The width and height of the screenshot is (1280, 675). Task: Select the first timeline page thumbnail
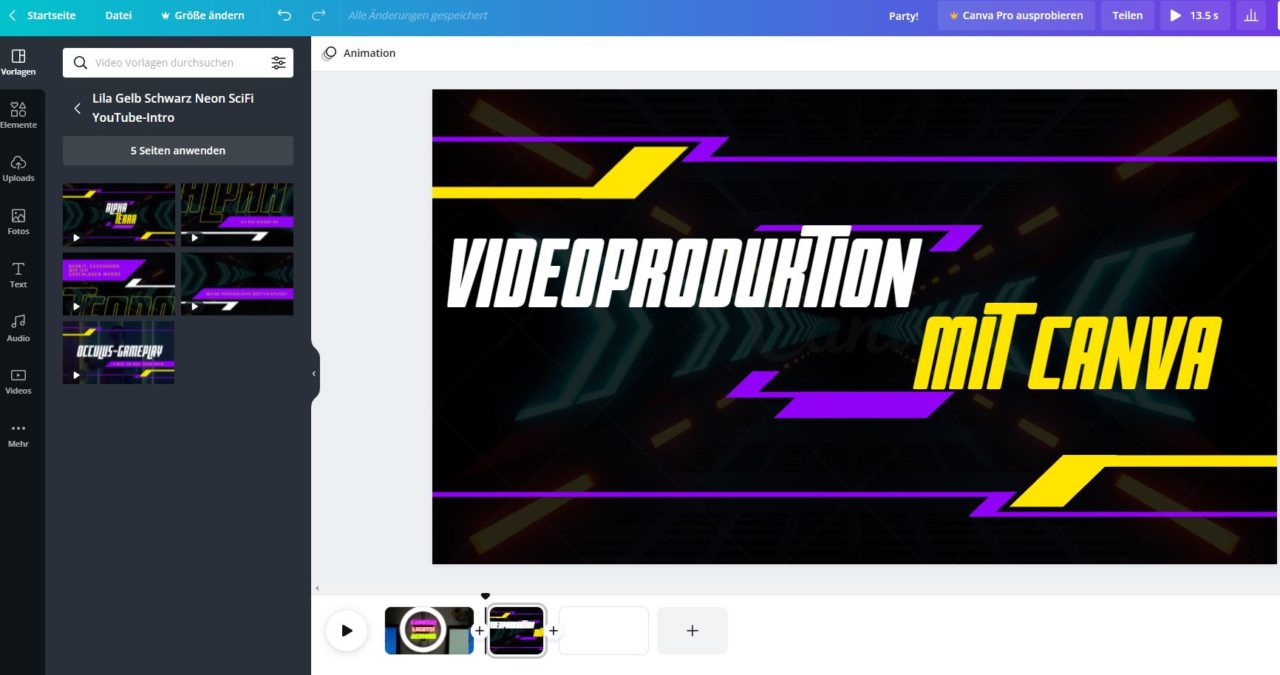tap(429, 630)
